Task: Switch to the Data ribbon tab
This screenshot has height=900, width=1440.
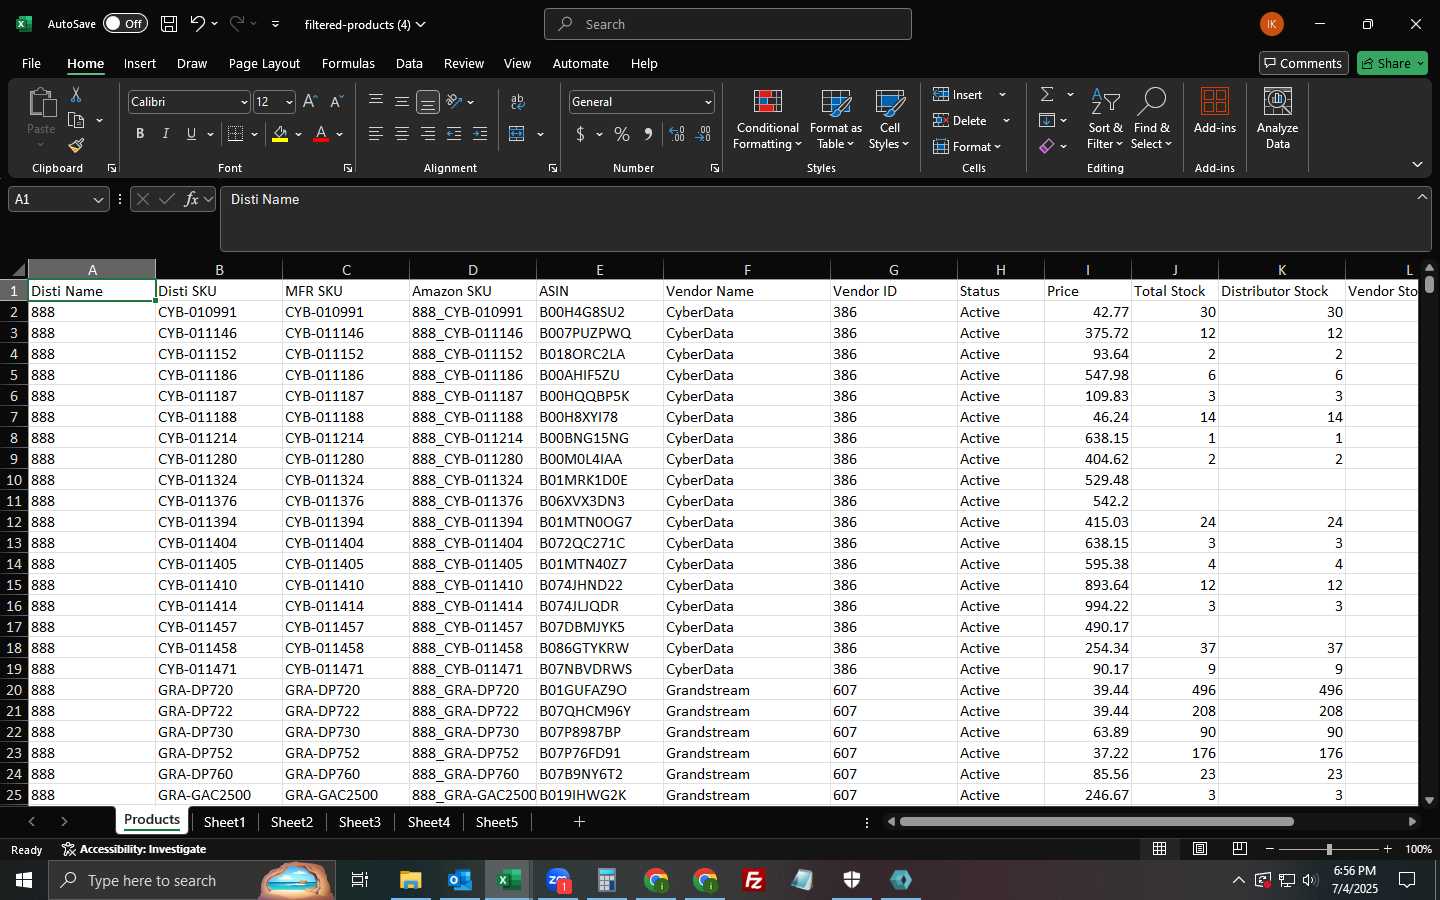Action: tap(409, 63)
